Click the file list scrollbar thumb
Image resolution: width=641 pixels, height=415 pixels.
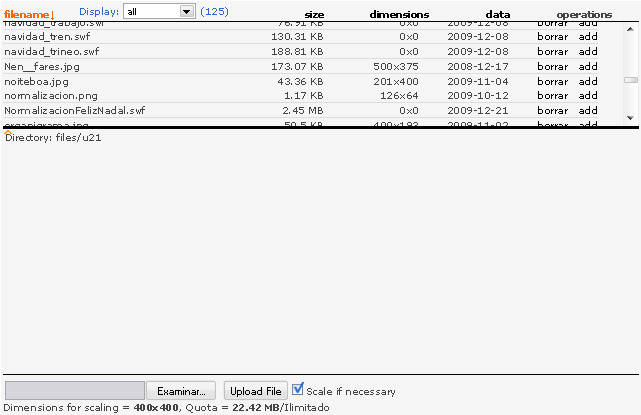pyautogui.click(x=630, y=79)
